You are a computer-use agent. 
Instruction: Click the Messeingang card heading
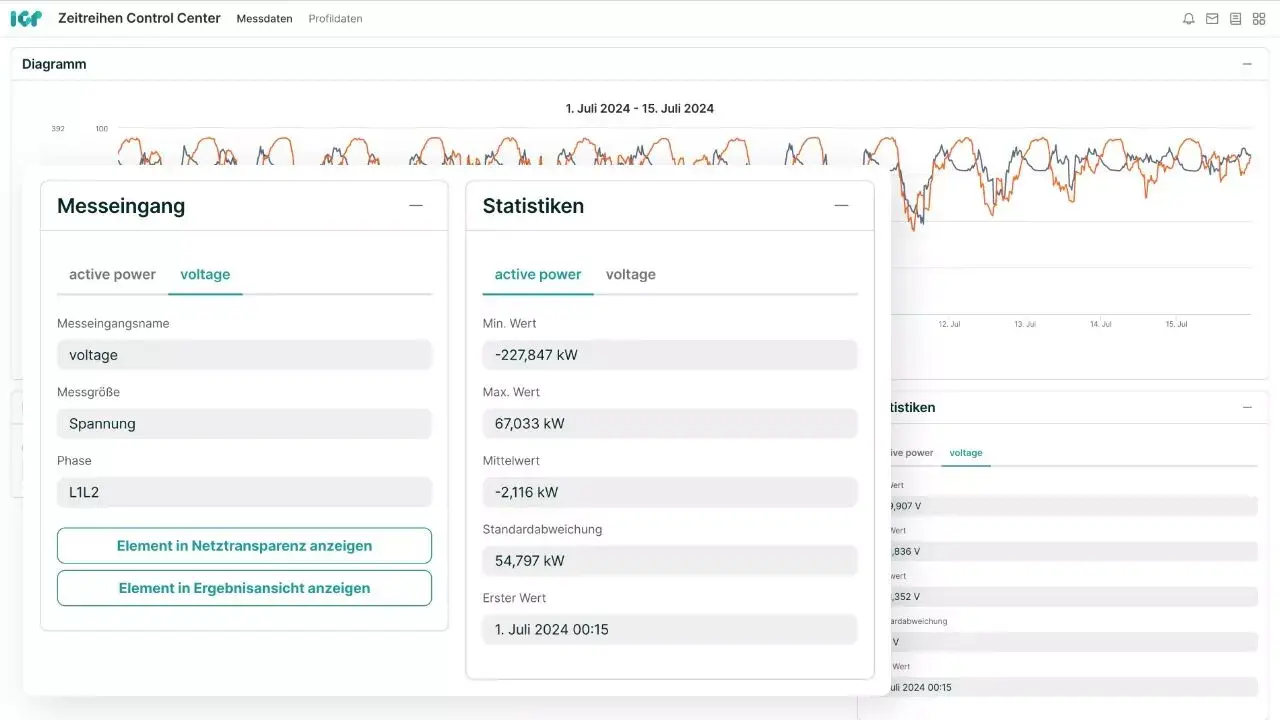coord(121,206)
